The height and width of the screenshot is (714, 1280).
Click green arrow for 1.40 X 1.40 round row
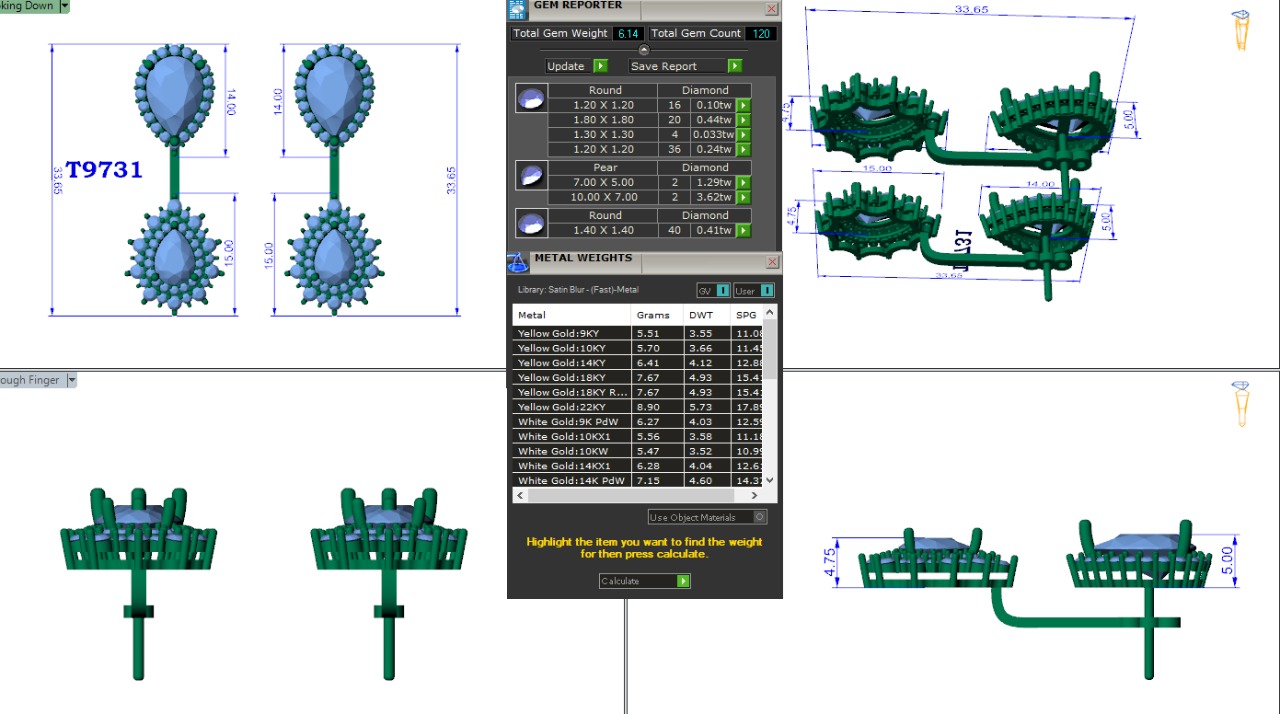tap(743, 231)
